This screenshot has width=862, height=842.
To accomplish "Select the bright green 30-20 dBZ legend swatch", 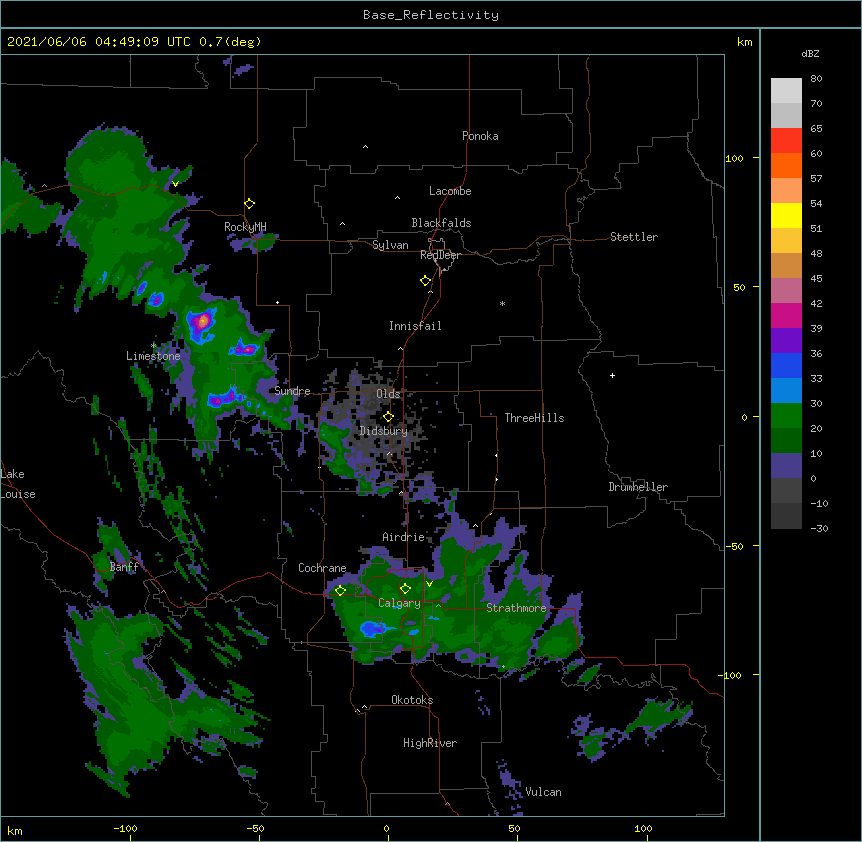I will [786, 416].
